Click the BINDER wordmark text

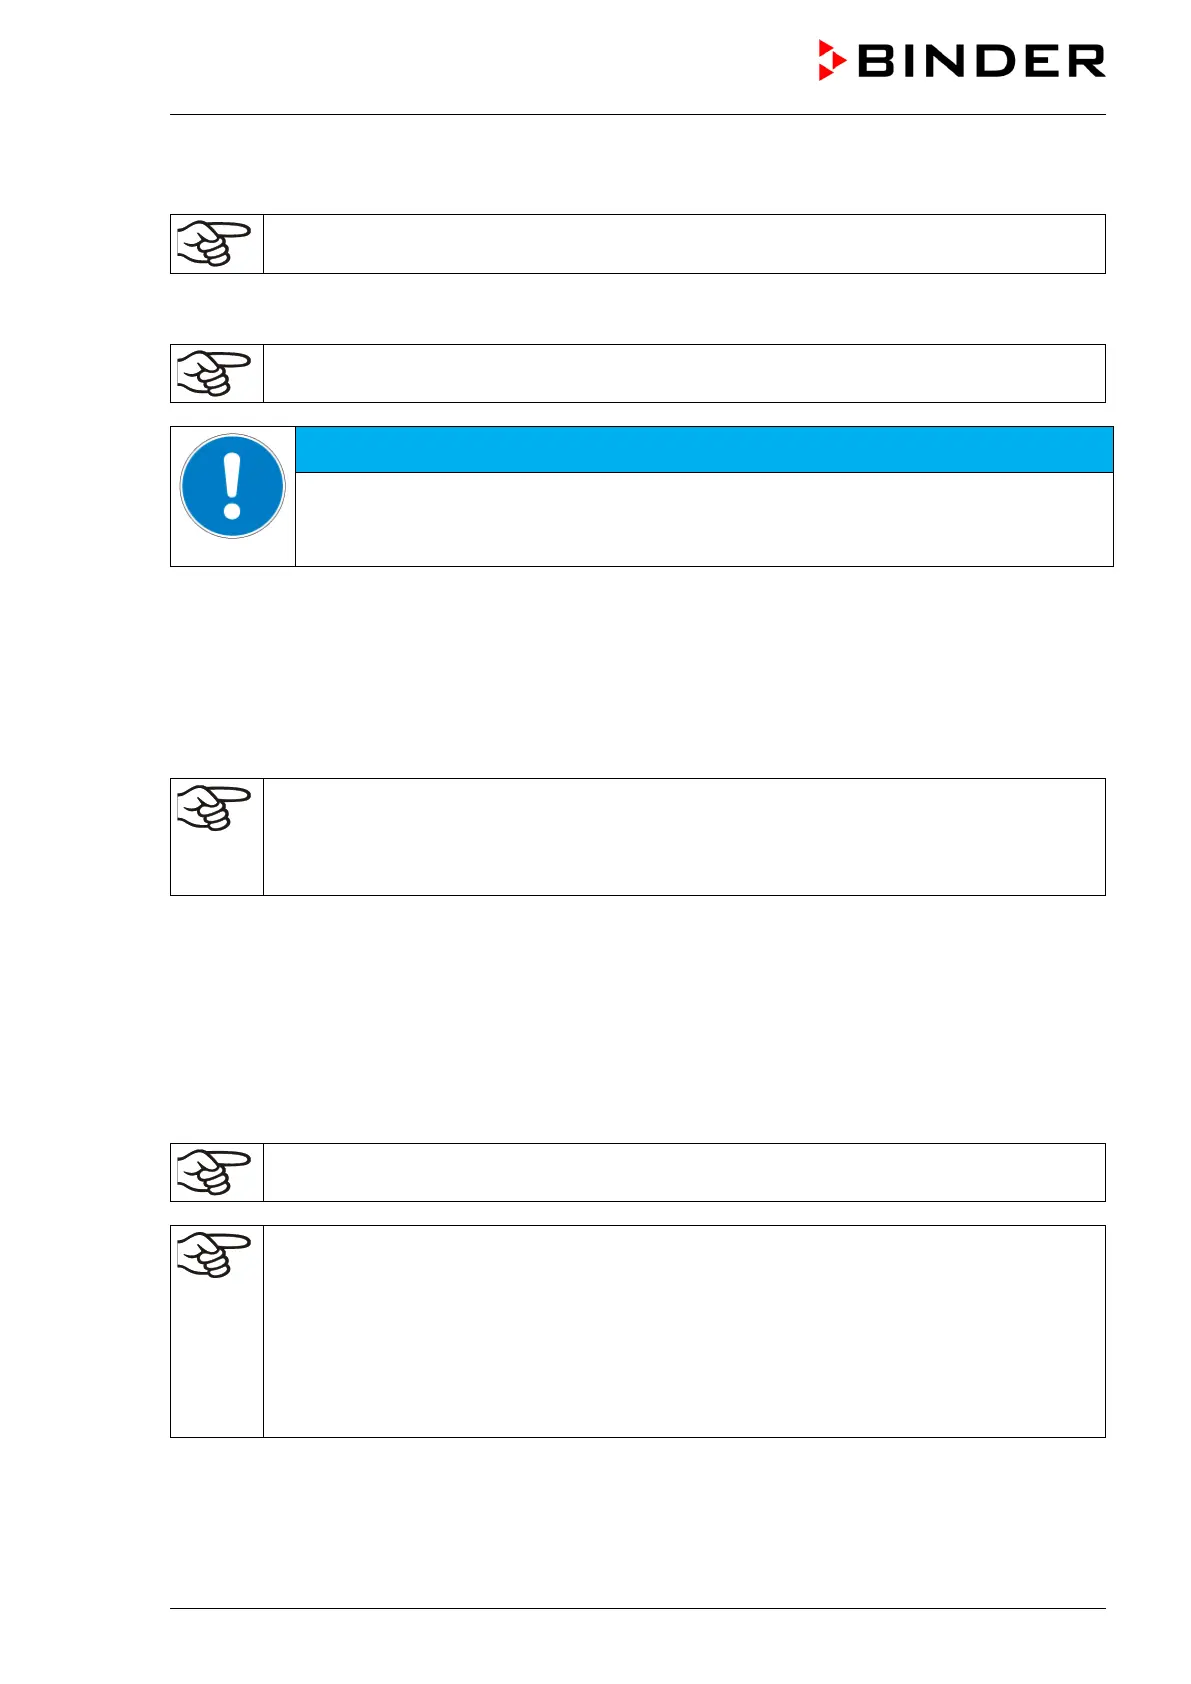tap(981, 62)
